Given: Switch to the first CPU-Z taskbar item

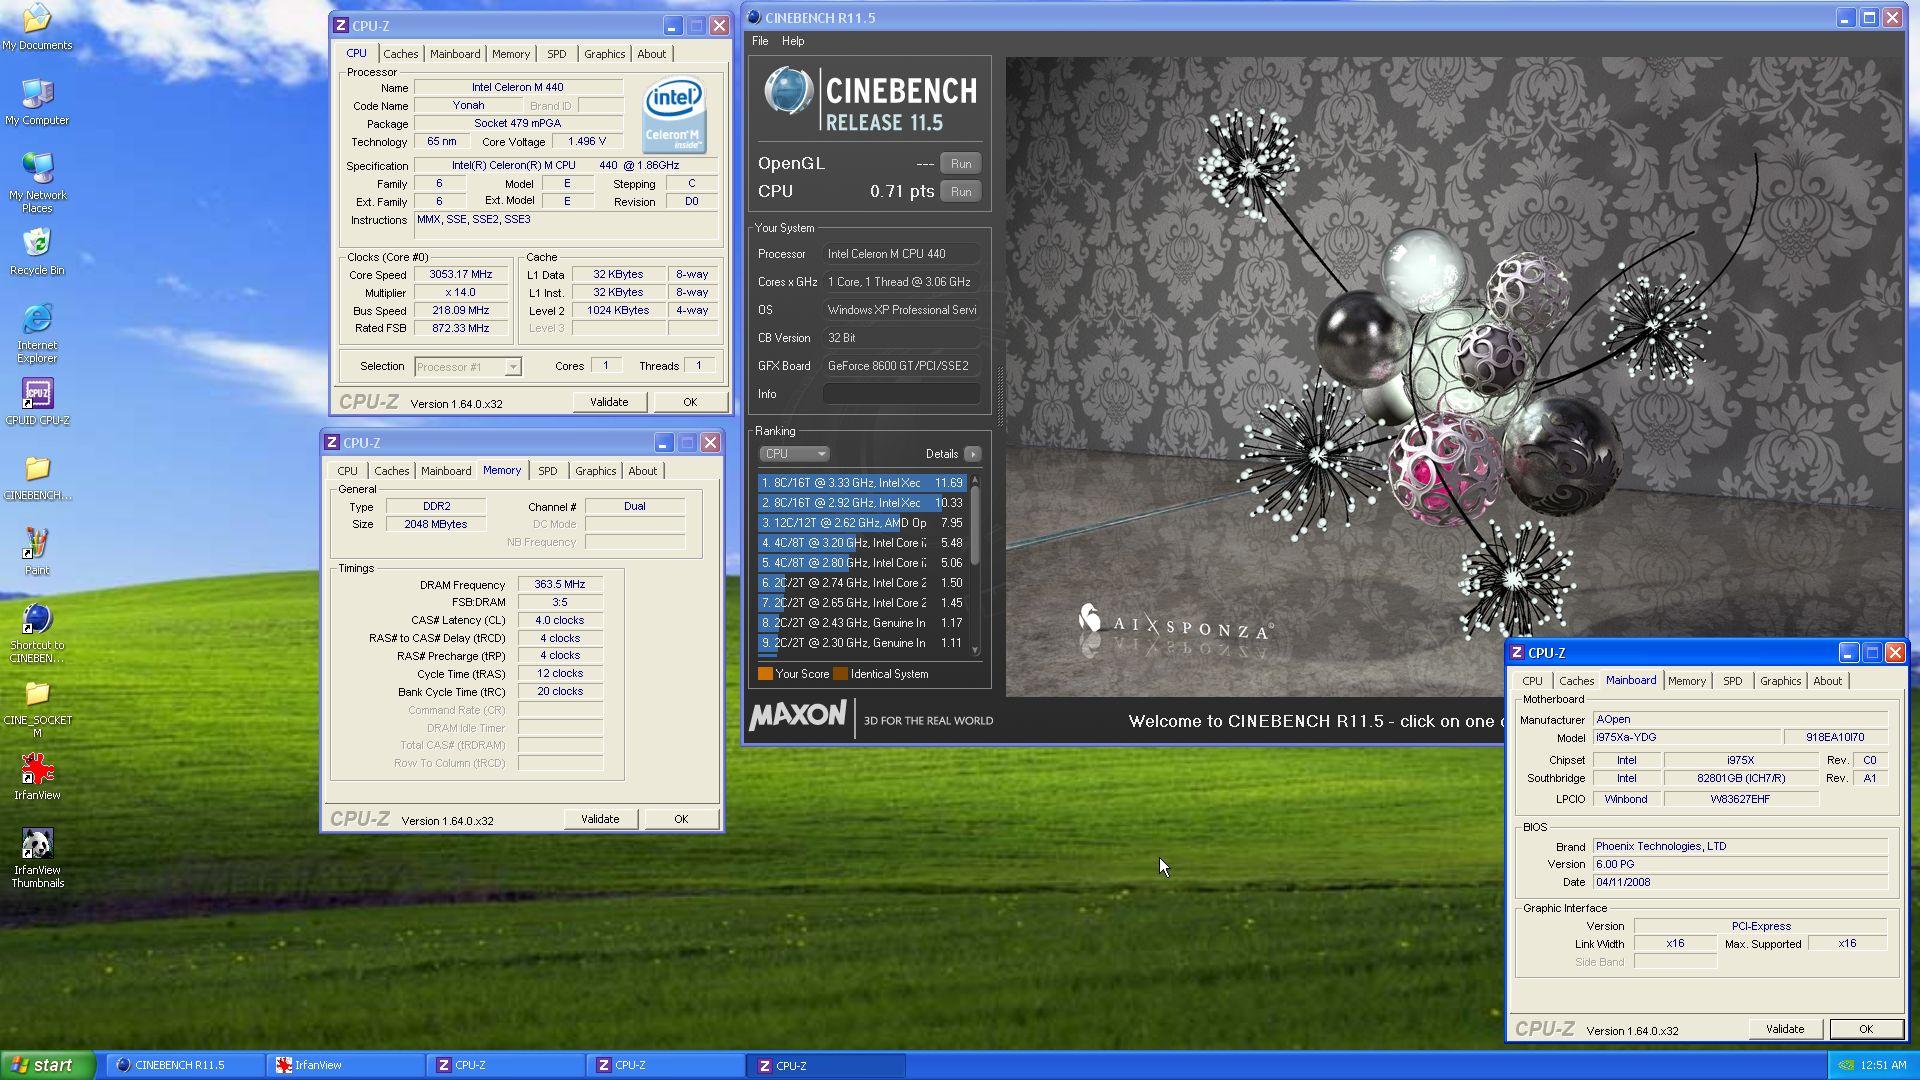Looking at the screenshot, I should [506, 1065].
